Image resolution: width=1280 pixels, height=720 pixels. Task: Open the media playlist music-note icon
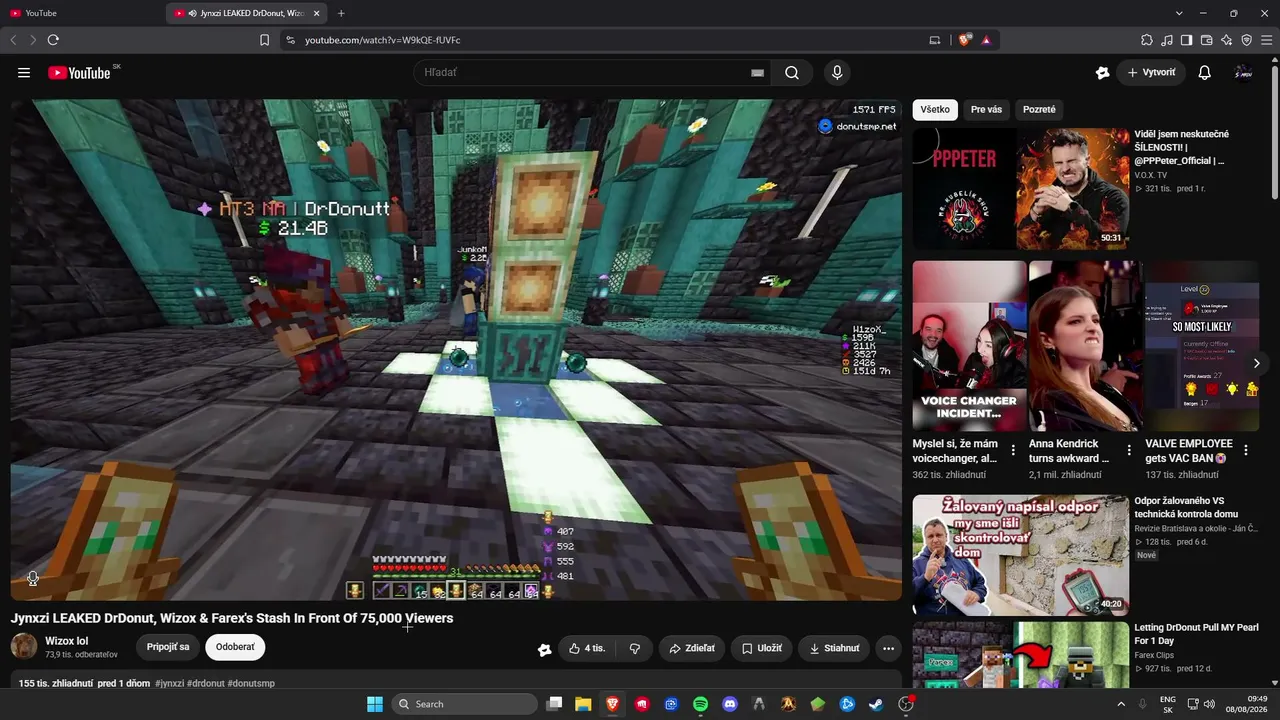pyautogui.click(x=1167, y=40)
